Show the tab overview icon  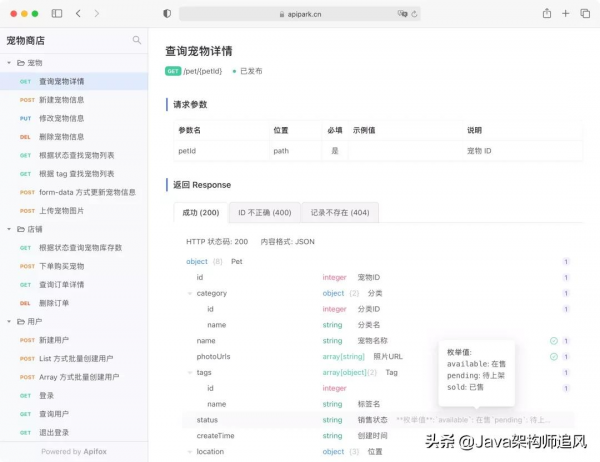(x=585, y=14)
